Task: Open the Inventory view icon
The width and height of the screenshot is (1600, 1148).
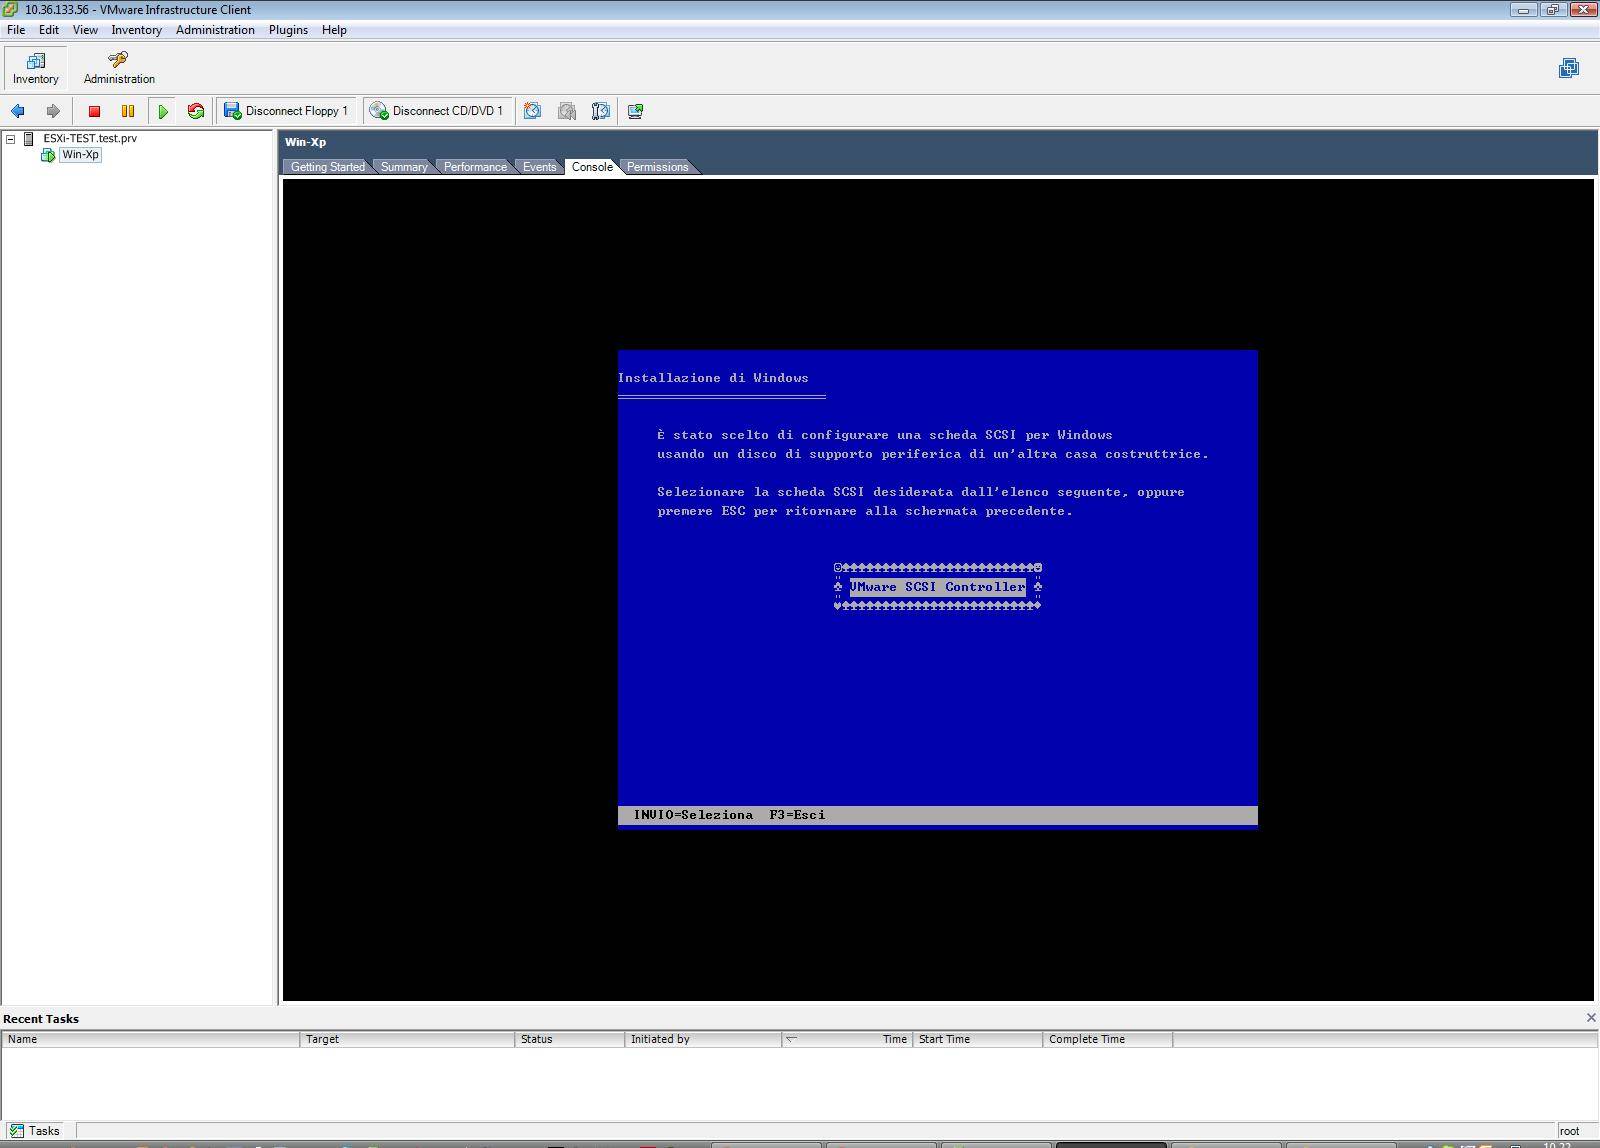Action: pyautogui.click(x=36, y=60)
